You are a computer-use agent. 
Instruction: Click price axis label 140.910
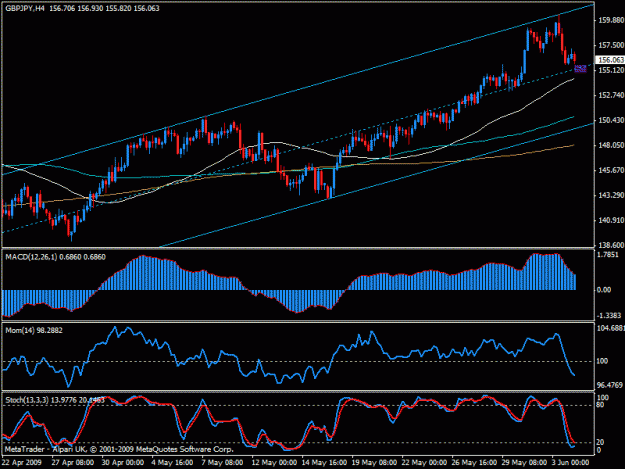(x=611, y=220)
